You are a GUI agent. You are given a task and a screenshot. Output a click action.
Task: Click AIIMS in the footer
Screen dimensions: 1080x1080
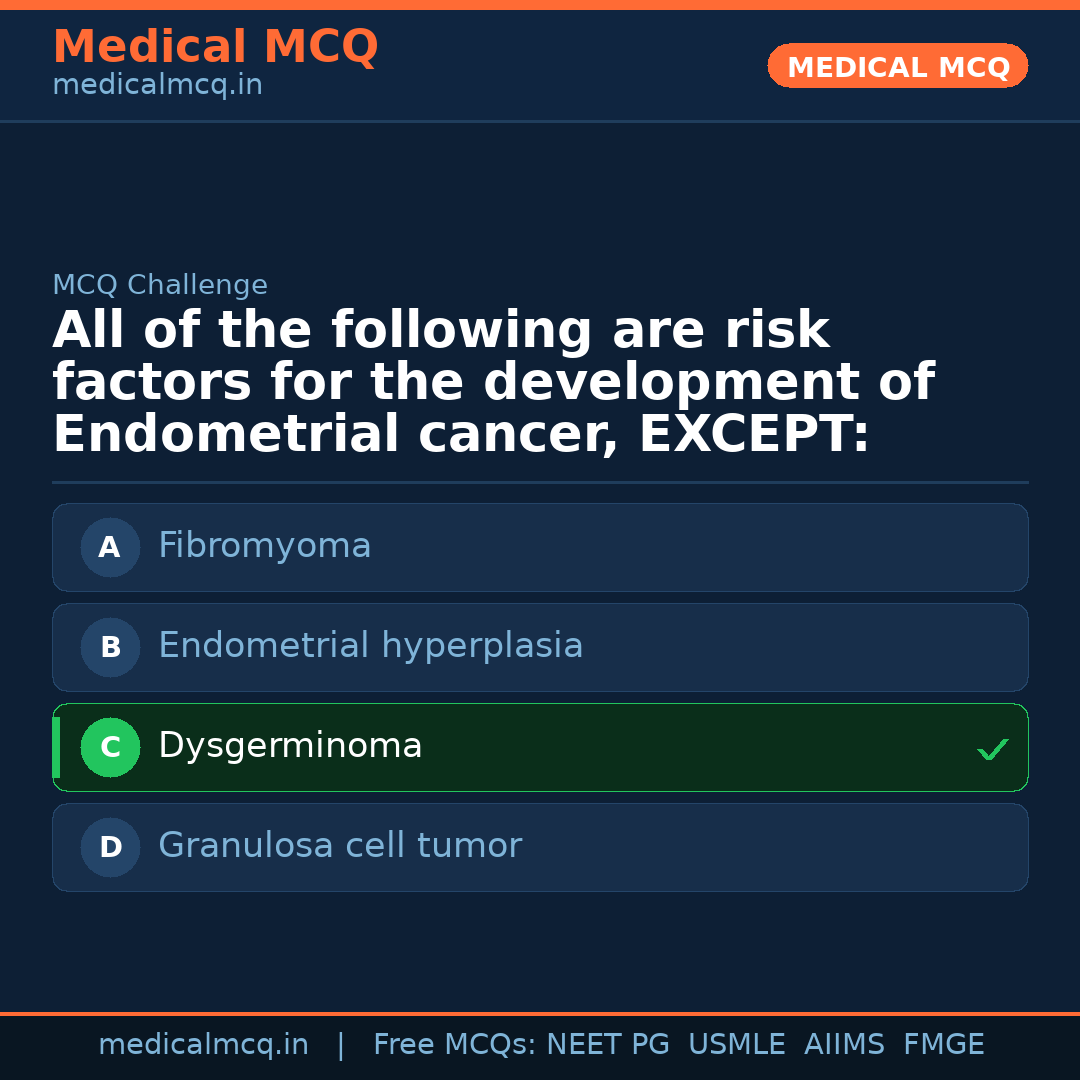pyautogui.click(x=844, y=1045)
